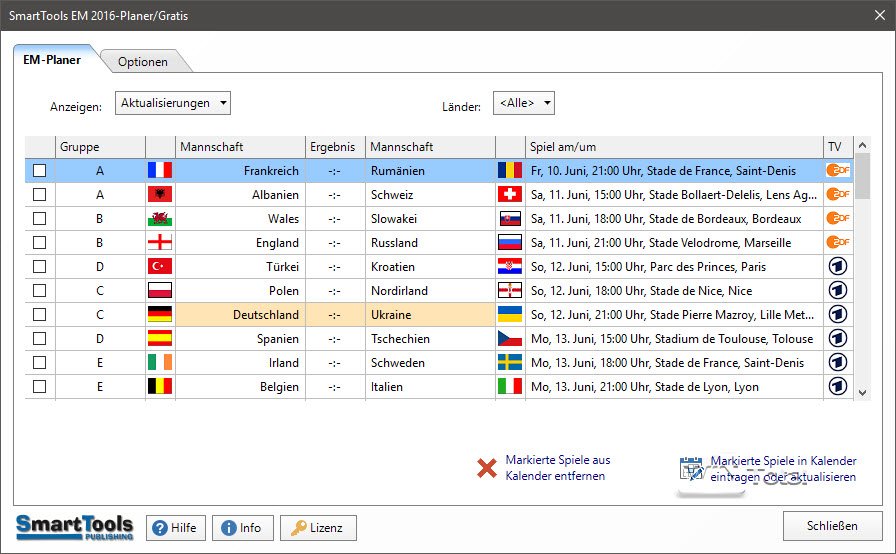Expand the Länder filter dropdown
The width and height of the screenshot is (896, 554).
tap(524, 103)
